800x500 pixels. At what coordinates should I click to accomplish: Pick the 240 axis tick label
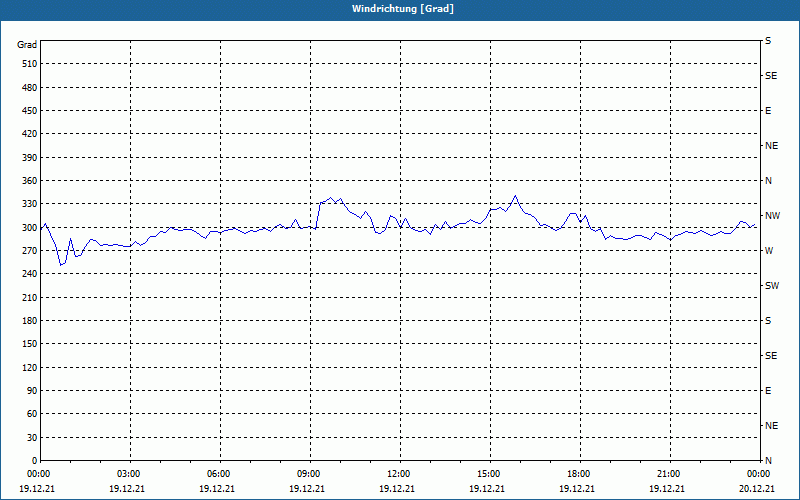(30, 274)
